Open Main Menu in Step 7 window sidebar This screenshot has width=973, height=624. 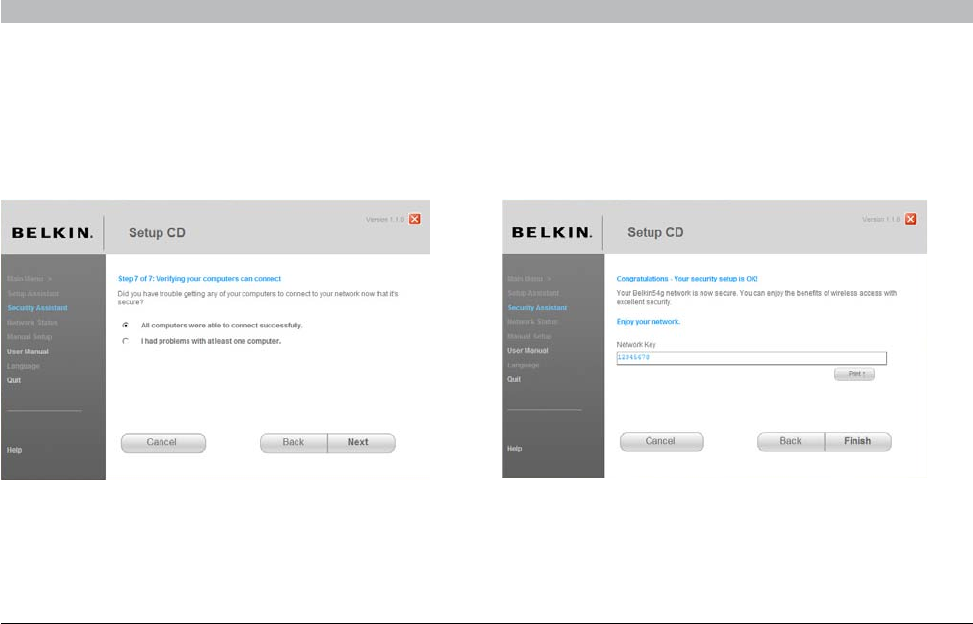[29, 279]
